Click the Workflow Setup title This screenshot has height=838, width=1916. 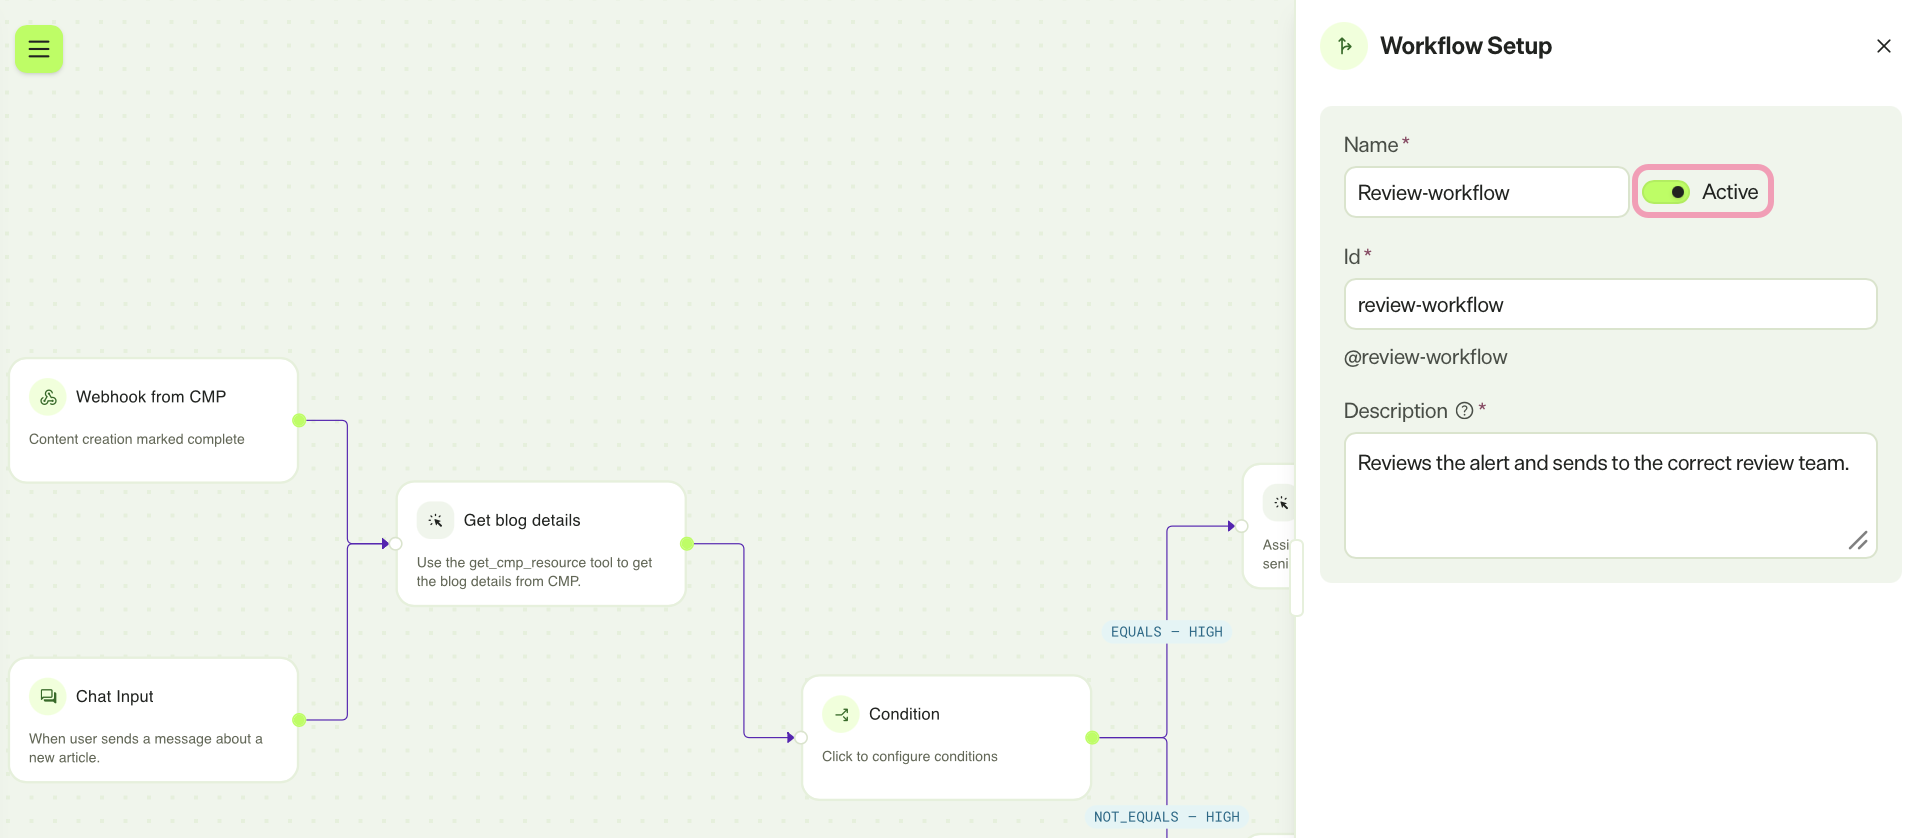pos(1466,46)
